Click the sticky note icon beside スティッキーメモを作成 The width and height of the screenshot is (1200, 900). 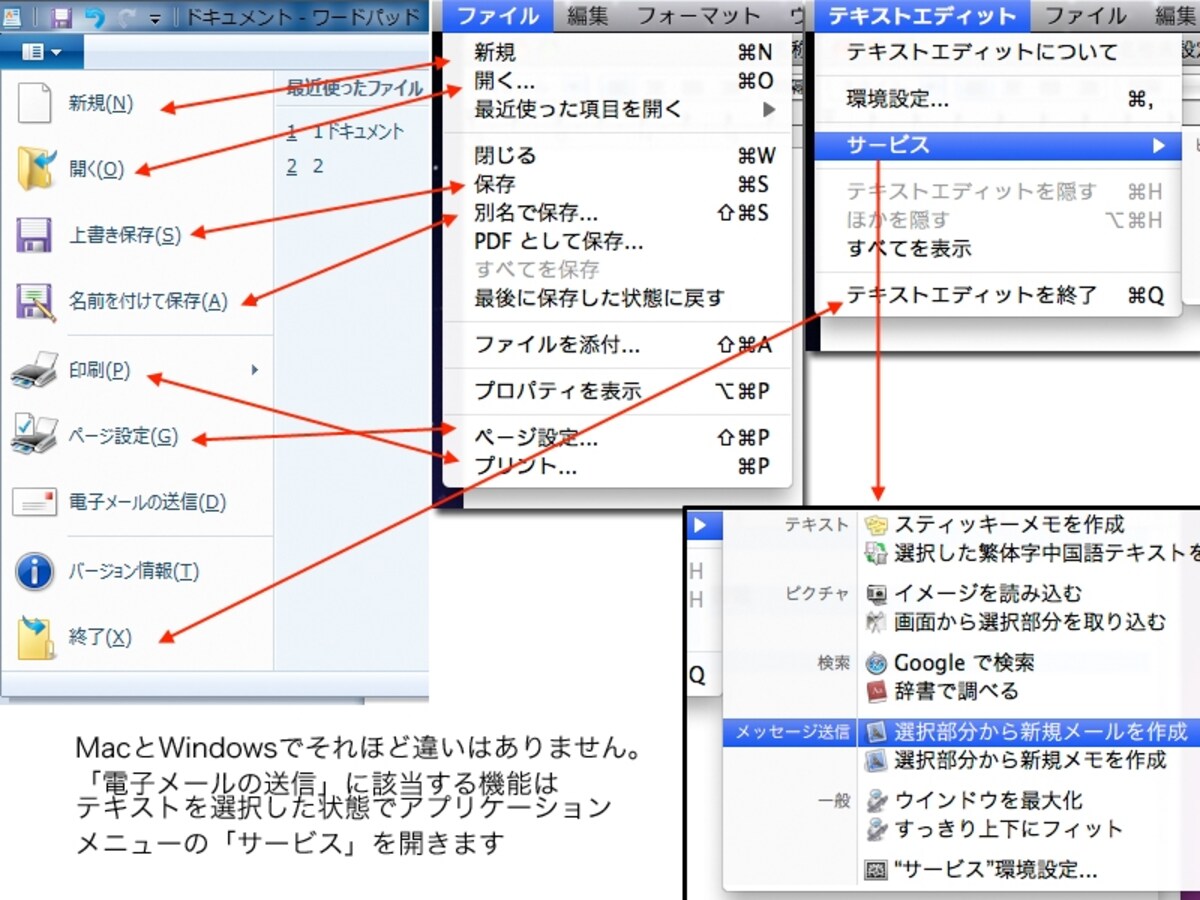click(x=876, y=525)
